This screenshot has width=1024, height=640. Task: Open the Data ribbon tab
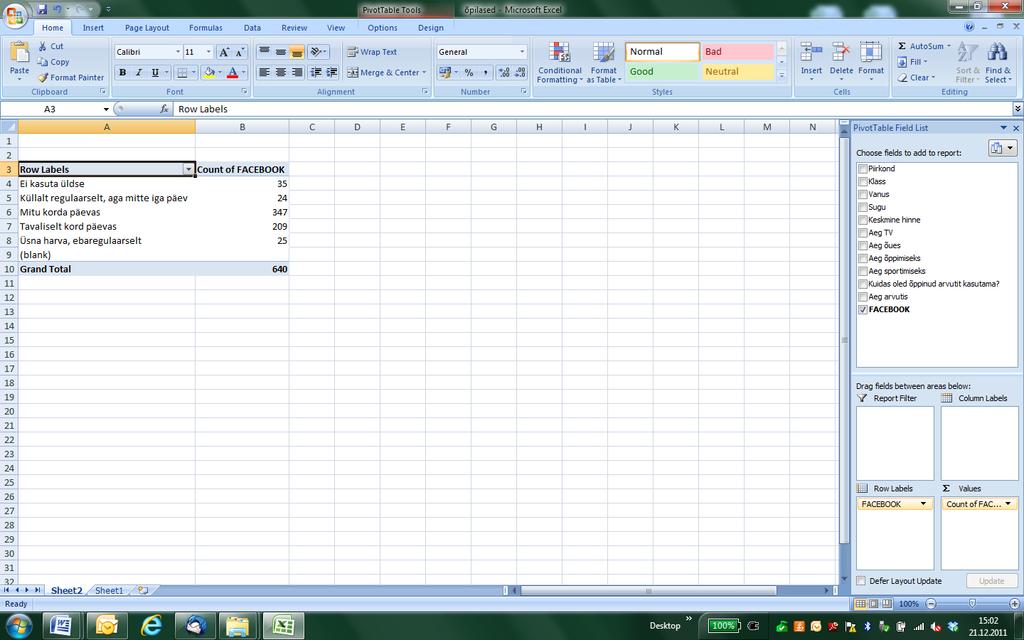[x=252, y=28]
